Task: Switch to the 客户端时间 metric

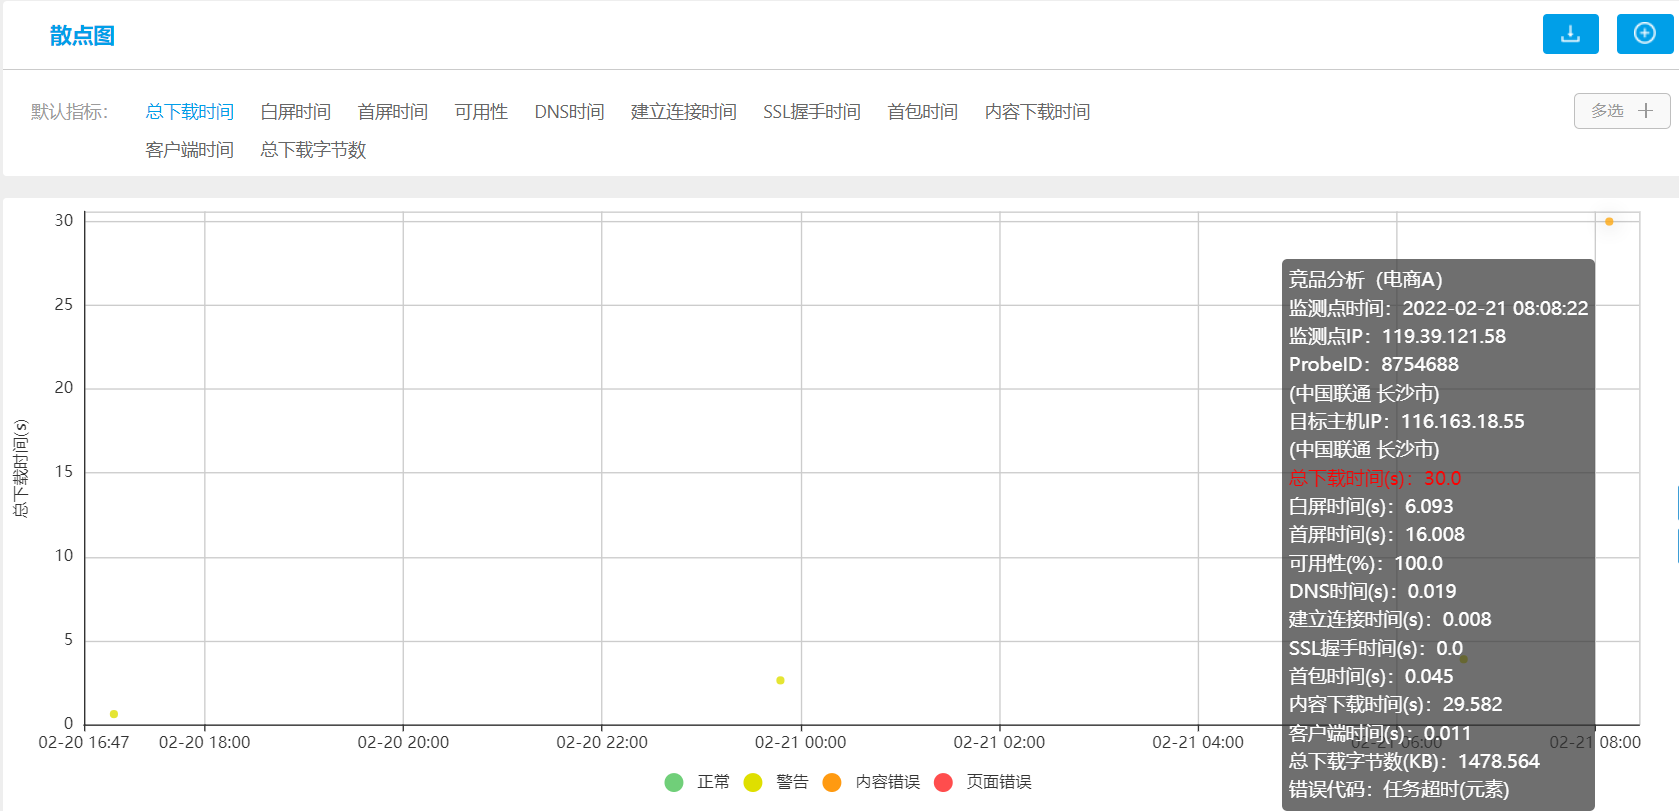Action: 189,150
